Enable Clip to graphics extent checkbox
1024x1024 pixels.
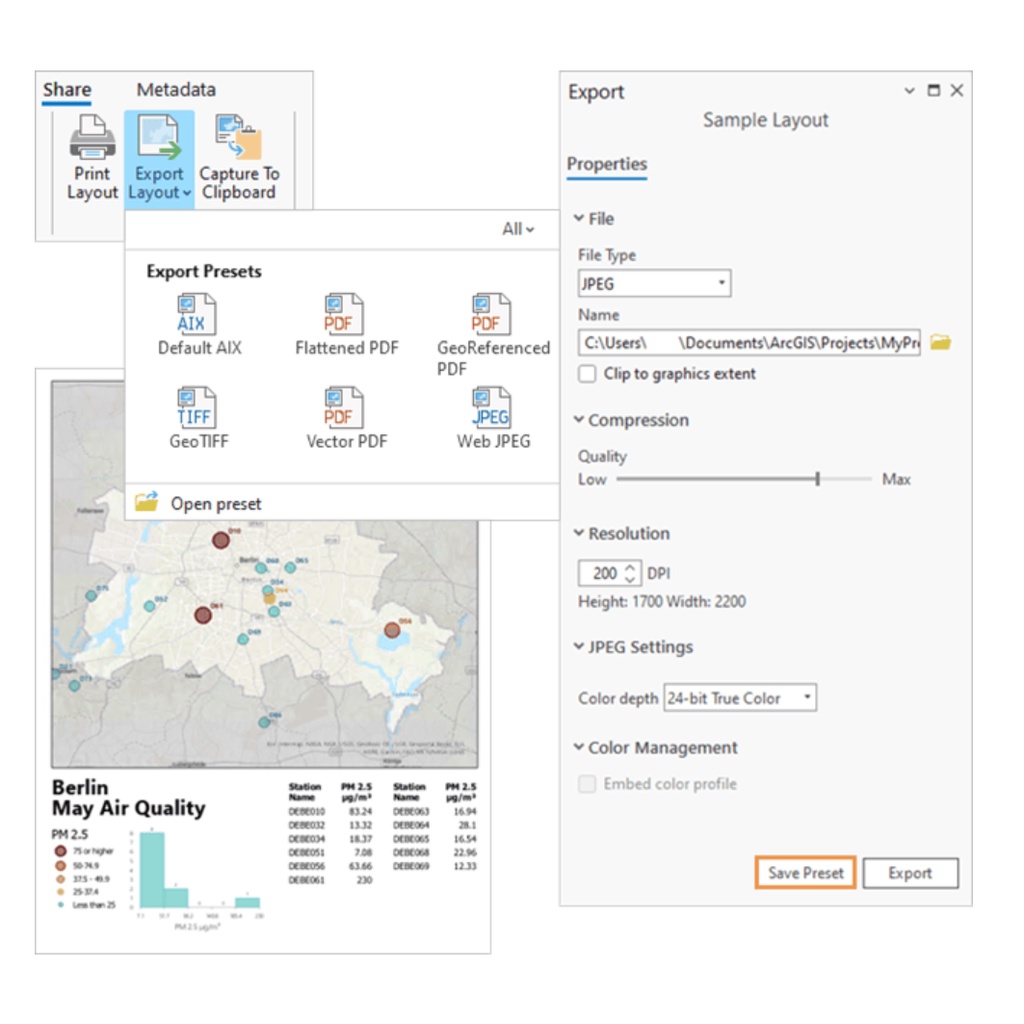pyautogui.click(x=588, y=374)
